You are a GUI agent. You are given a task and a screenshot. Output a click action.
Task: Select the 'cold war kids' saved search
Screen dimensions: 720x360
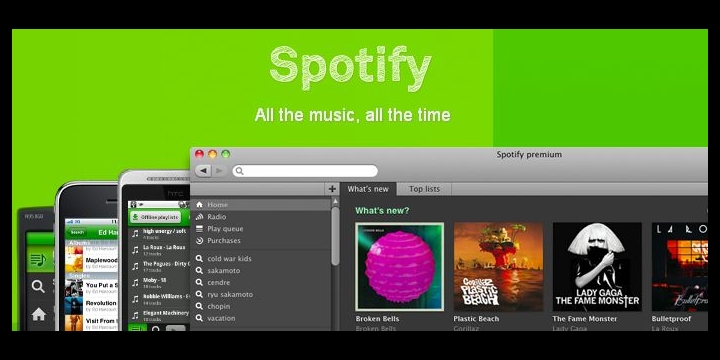click(x=229, y=259)
